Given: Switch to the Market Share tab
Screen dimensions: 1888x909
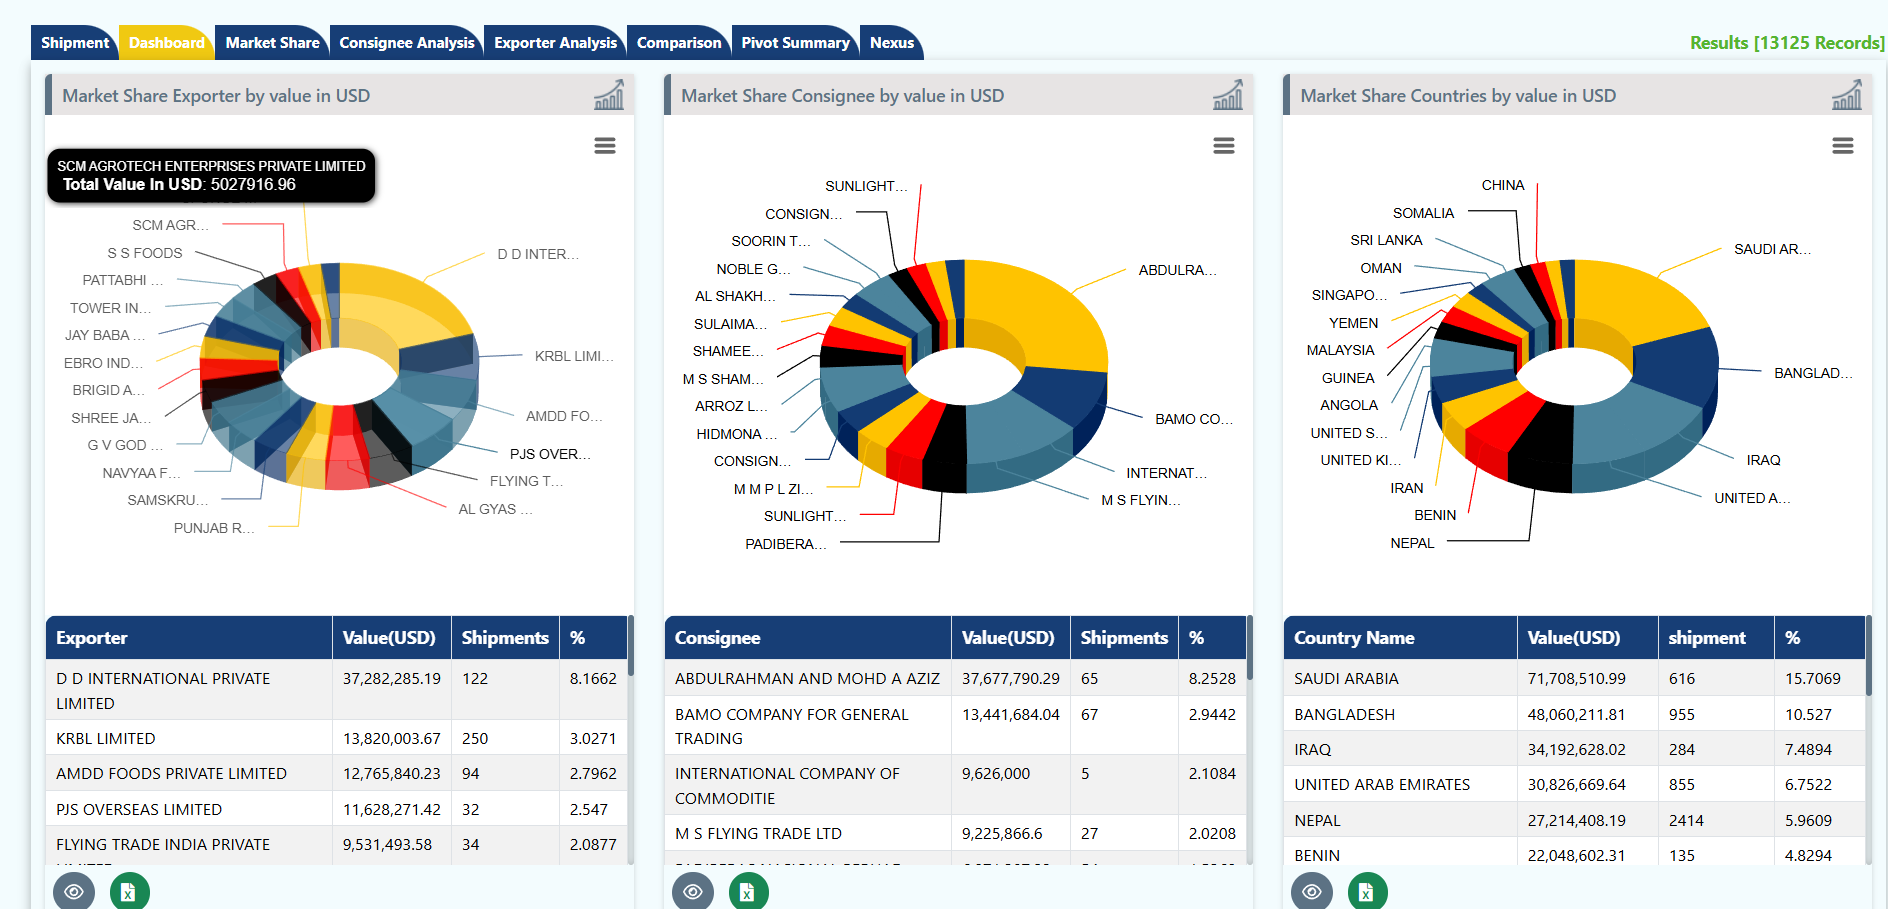Looking at the screenshot, I should [272, 43].
